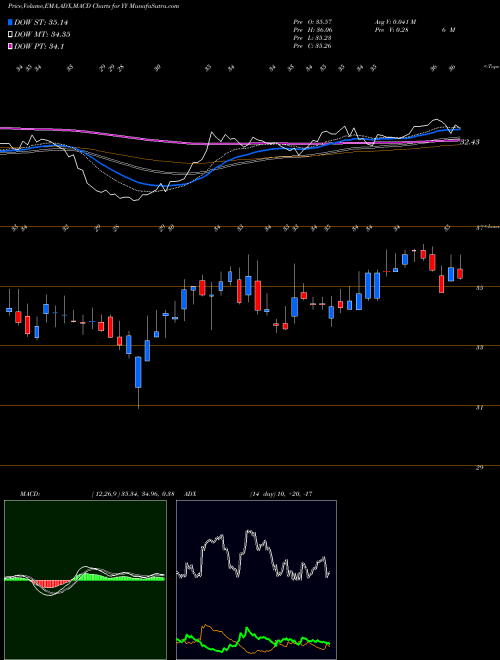This screenshot has height=660, width=500.
Task: Select the 'DOW PT: 34.1' legend text
Action: tap(39, 47)
